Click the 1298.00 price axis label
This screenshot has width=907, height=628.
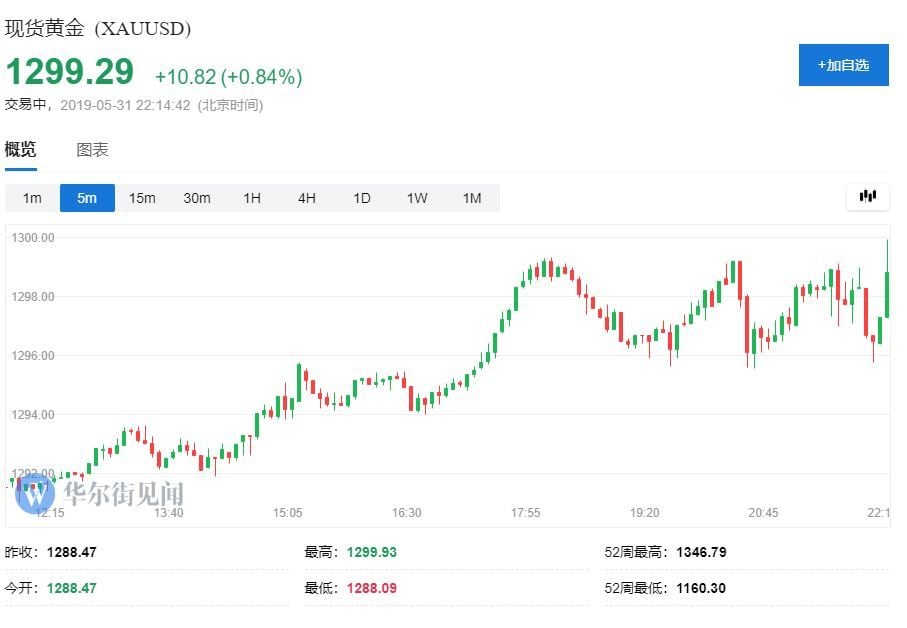[33, 297]
